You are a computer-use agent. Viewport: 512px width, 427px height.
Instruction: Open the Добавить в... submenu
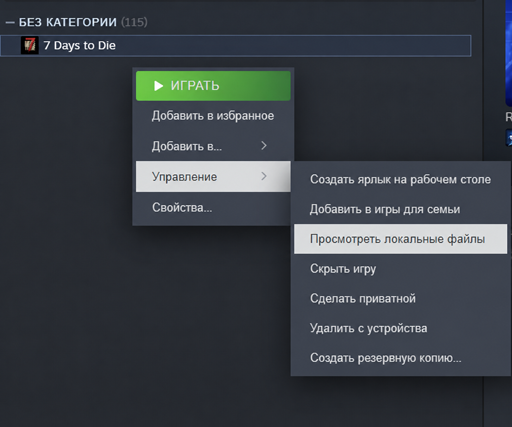[213, 146]
